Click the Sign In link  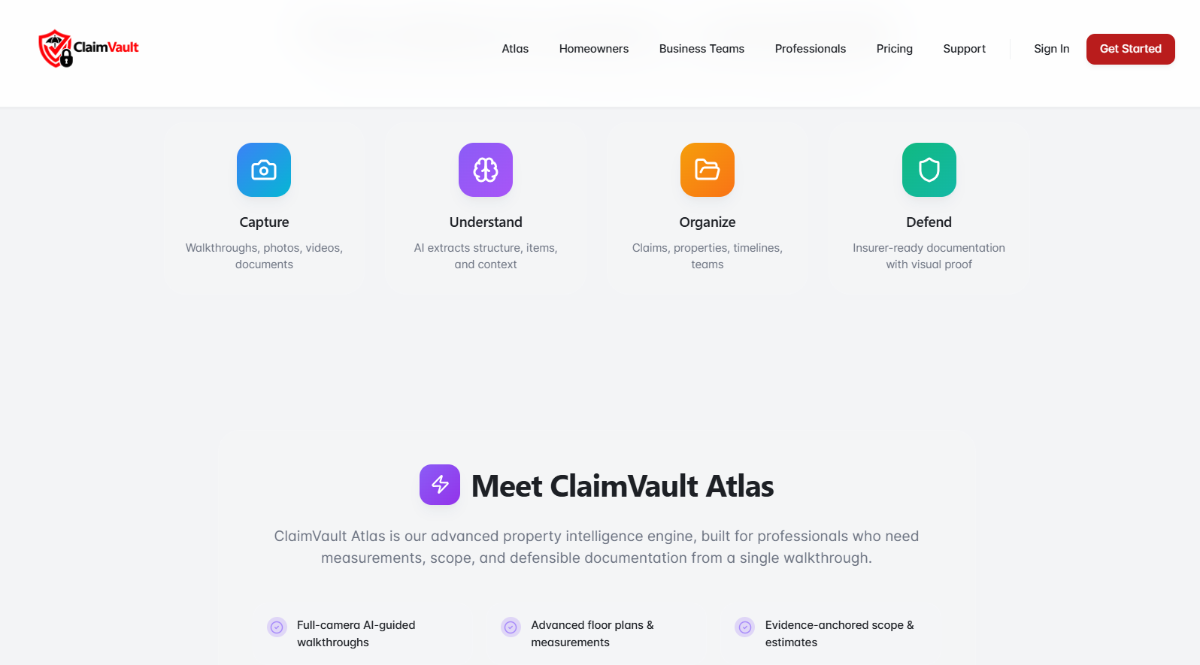click(1051, 48)
